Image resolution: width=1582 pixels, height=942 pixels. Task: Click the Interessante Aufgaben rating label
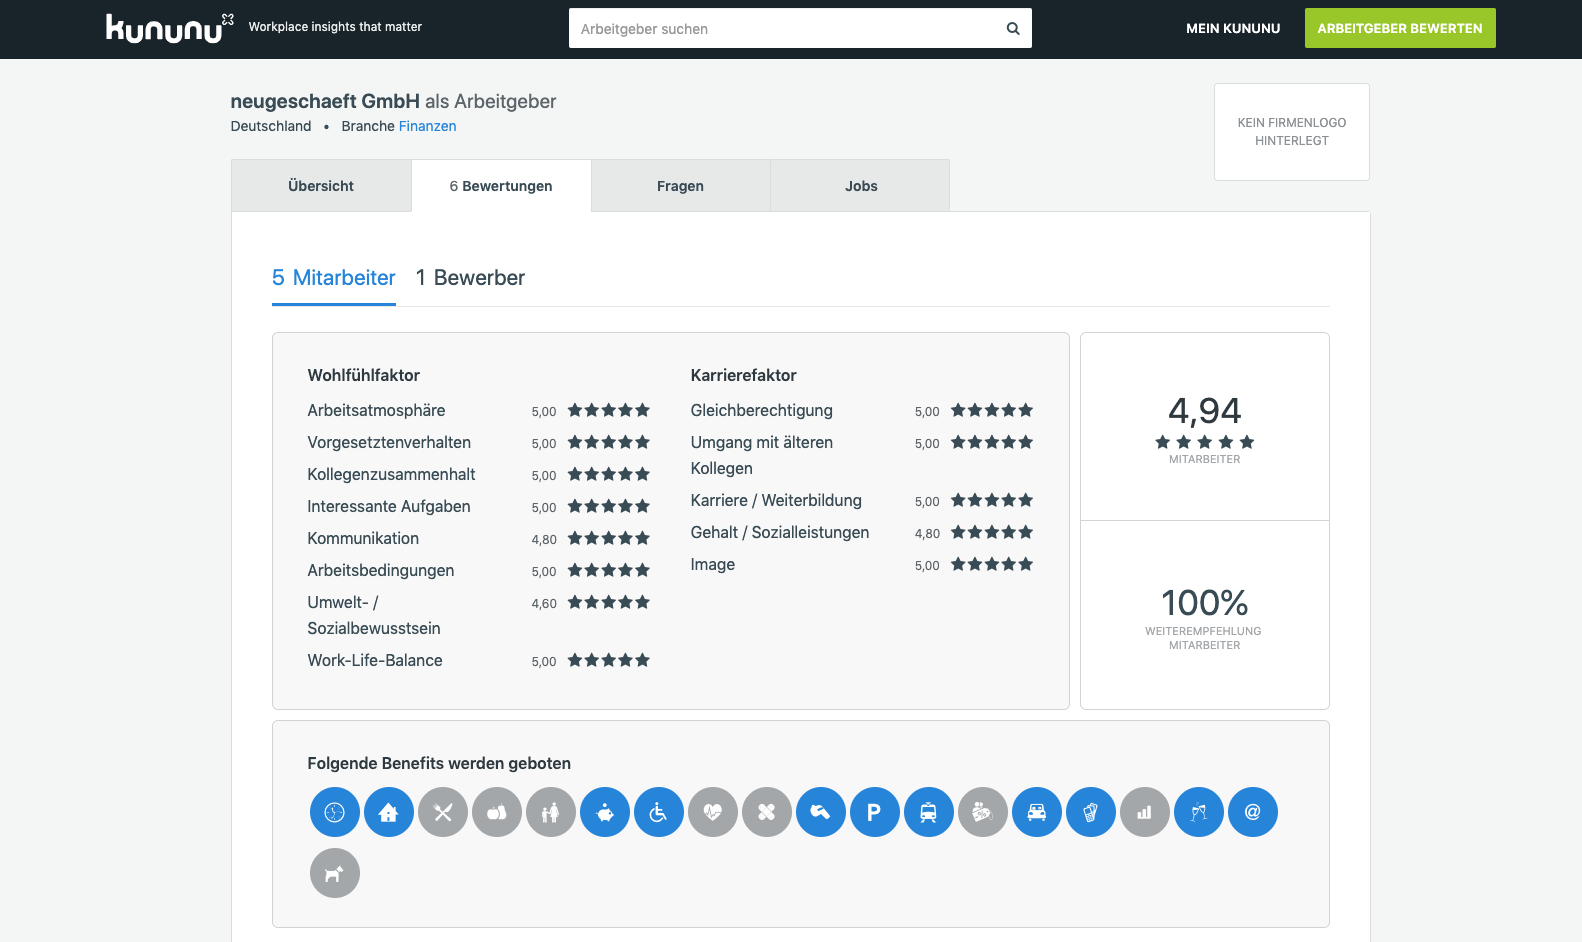(x=389, y=506)
